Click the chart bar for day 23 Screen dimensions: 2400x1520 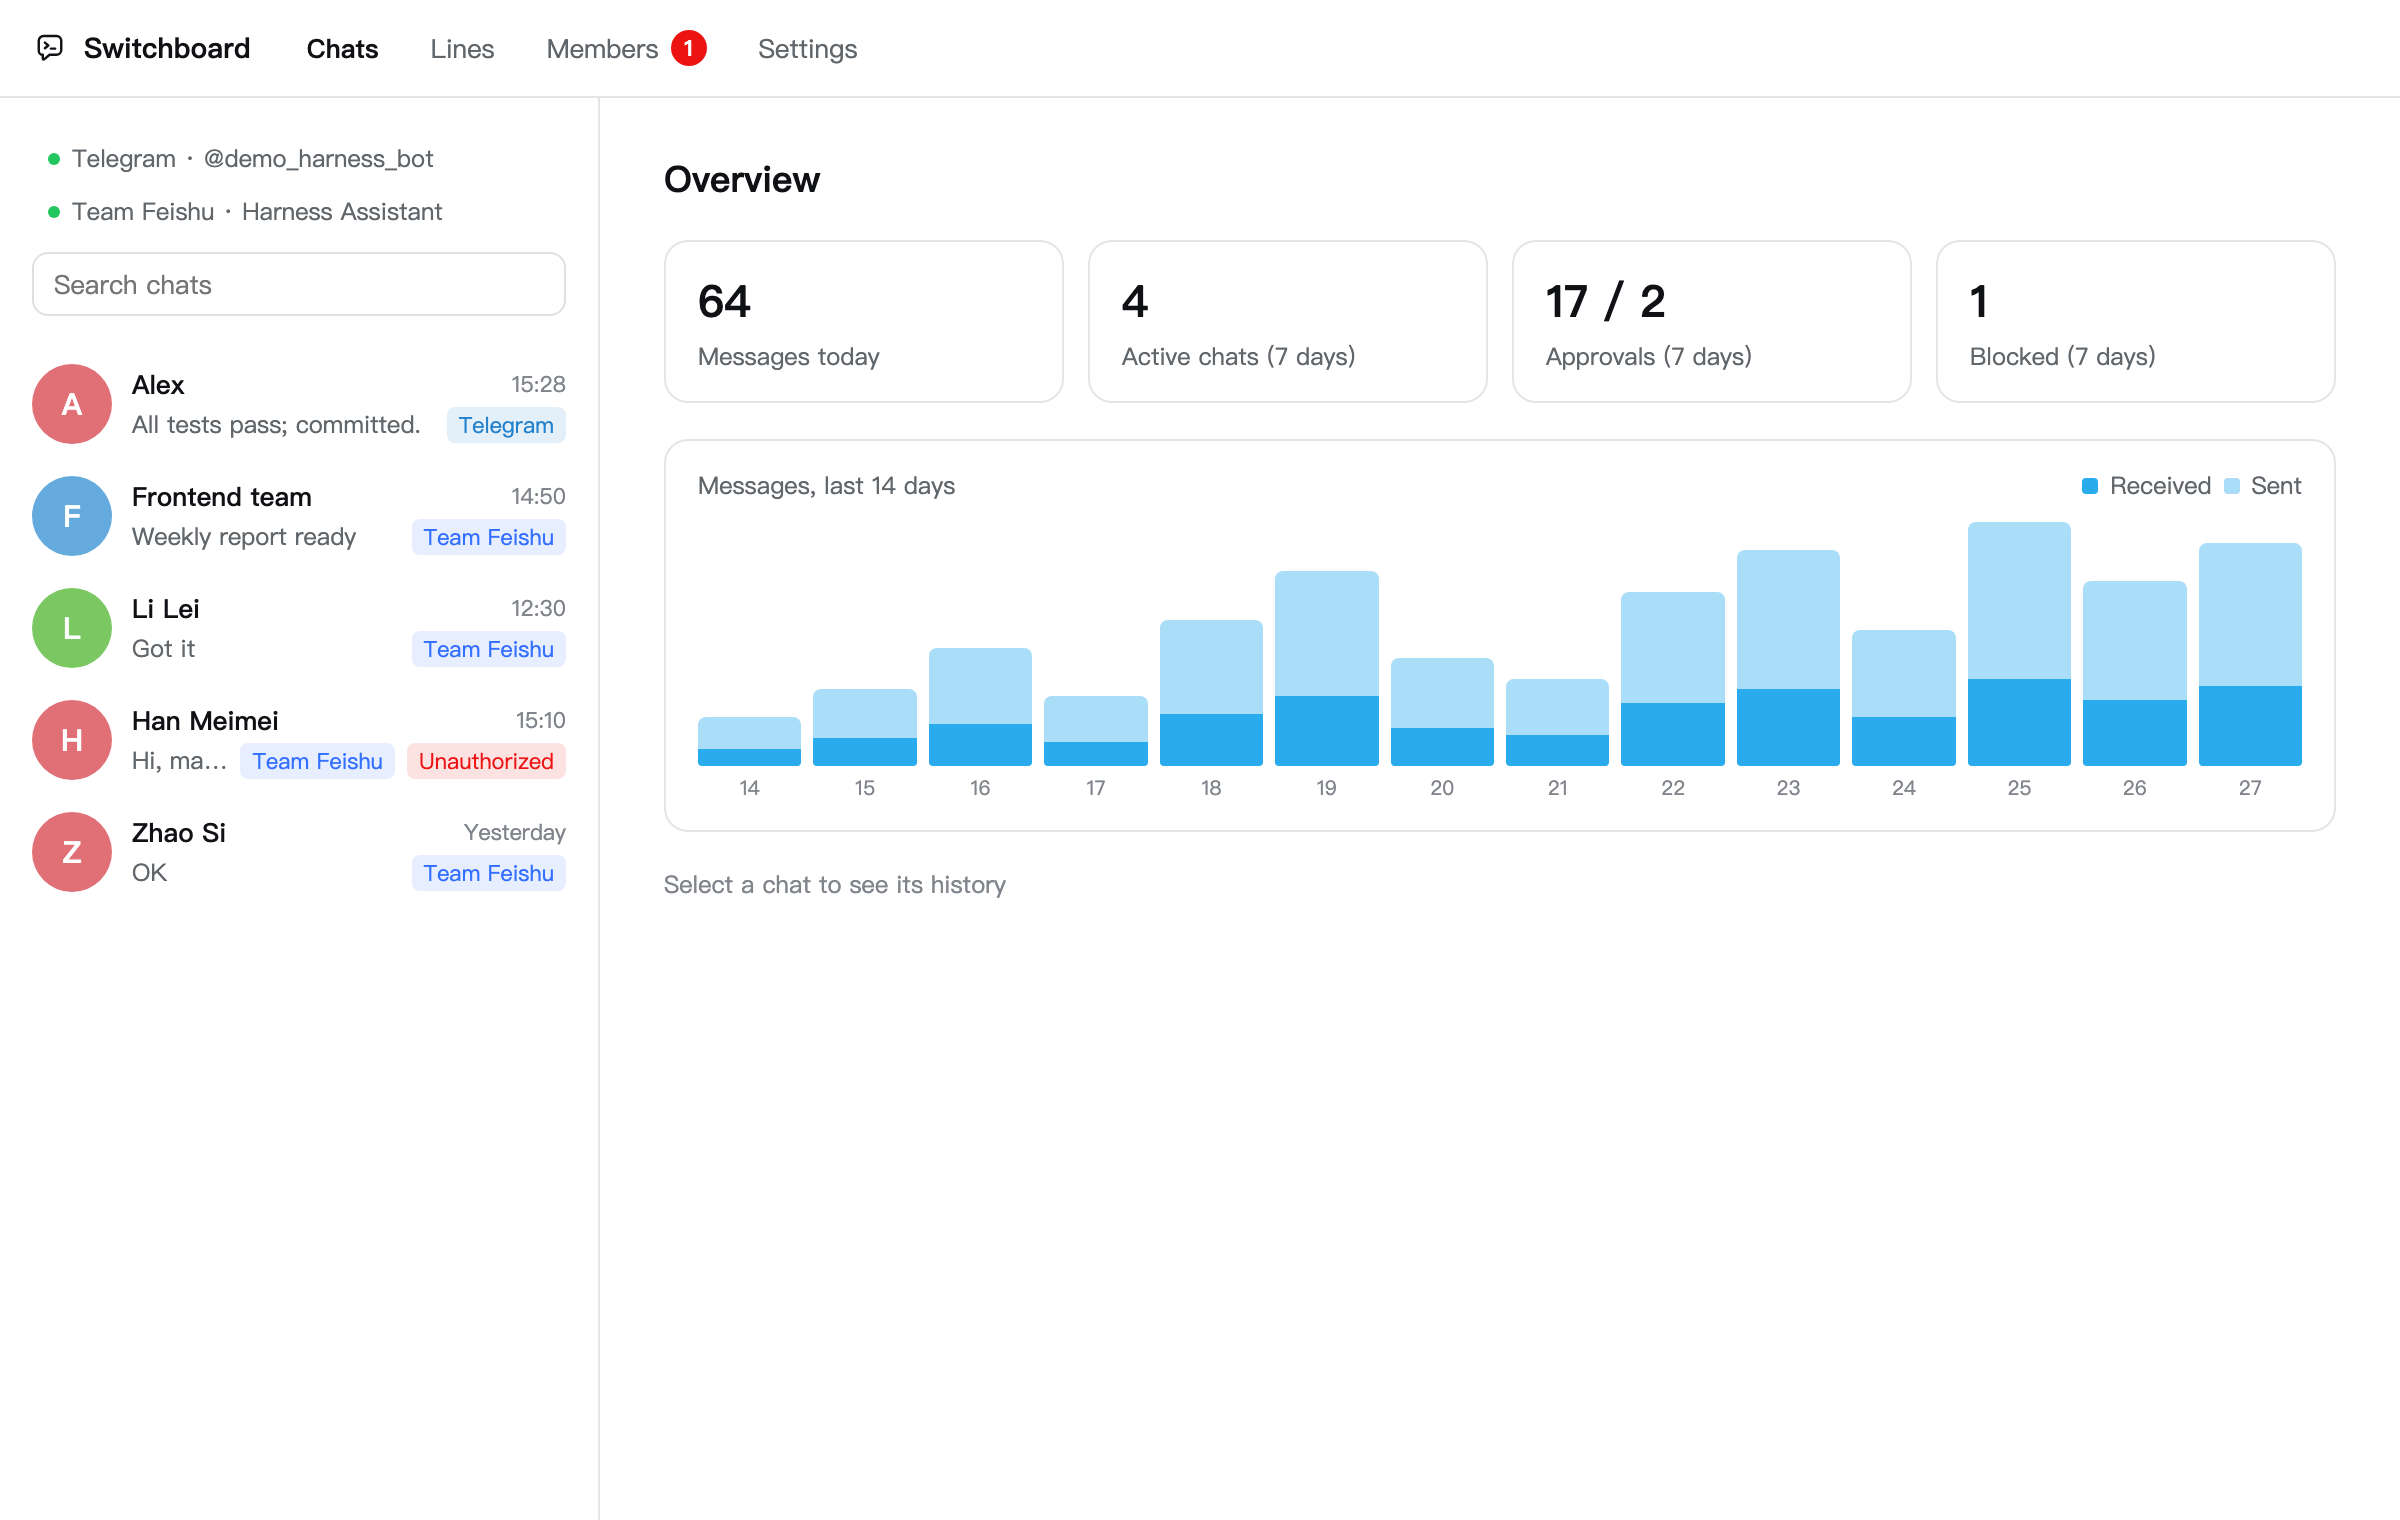click(1788, 658)
